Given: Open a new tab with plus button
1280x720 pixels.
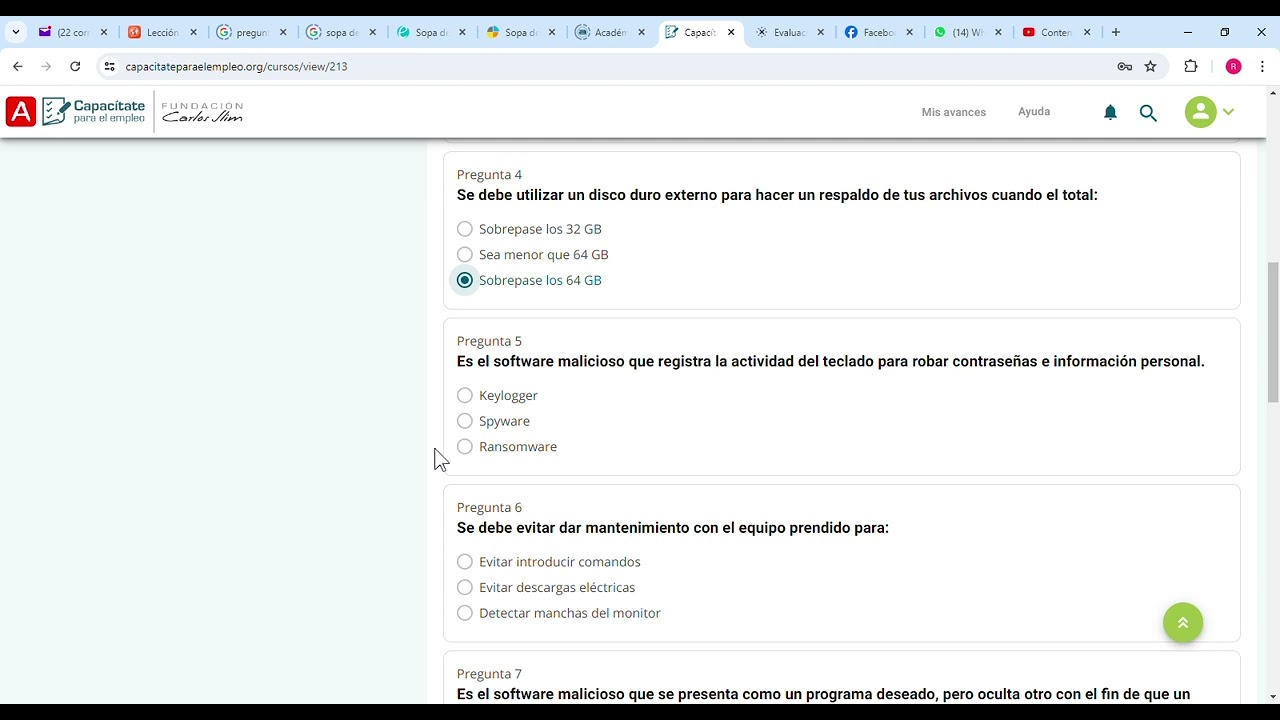Looking at the screenshot, I should (x=1116, y=32).
